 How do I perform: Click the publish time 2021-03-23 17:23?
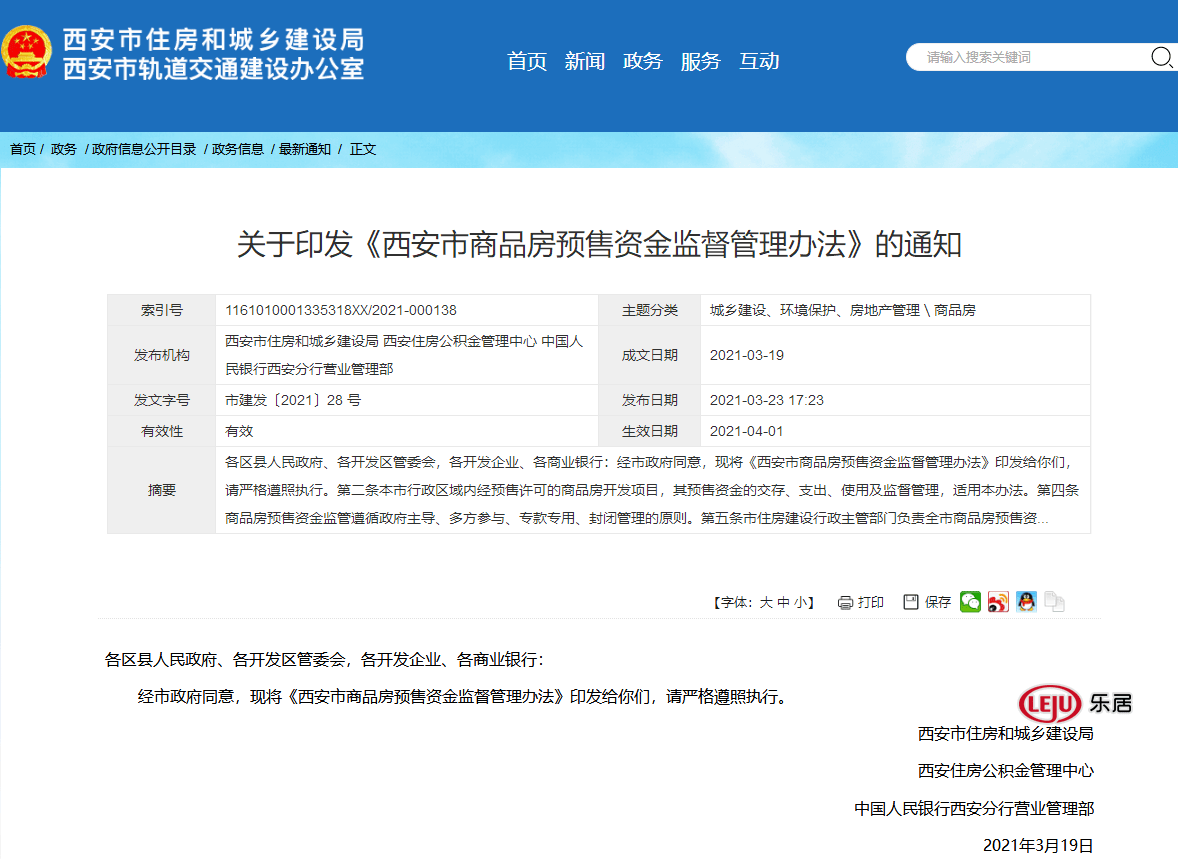pos(766,401)
